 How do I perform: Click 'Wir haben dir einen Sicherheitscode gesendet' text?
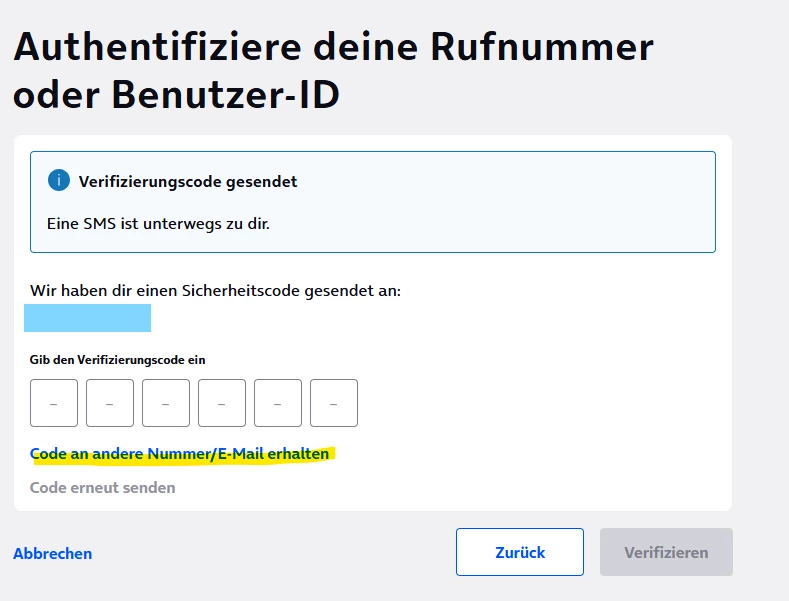click(x=215, y=291)
